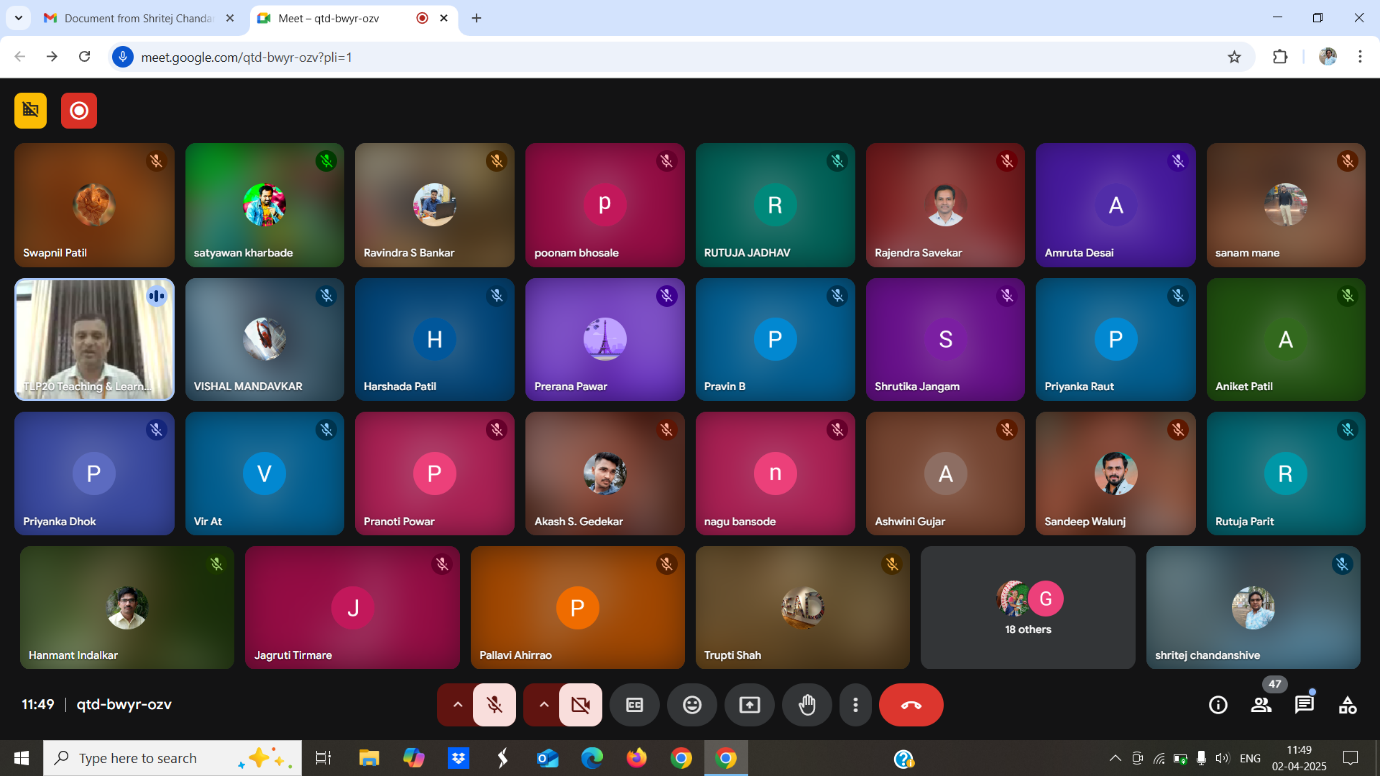Open the activities panel icon
This screenshot has width=1380, height=776.
pyautogui.click(x=1347, y=705)
